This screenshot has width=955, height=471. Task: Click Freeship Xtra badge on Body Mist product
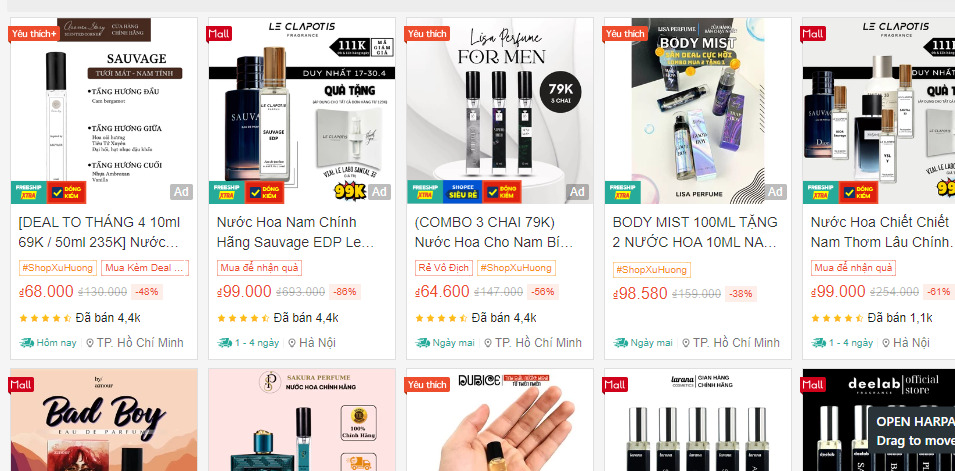tap(622, 192)
